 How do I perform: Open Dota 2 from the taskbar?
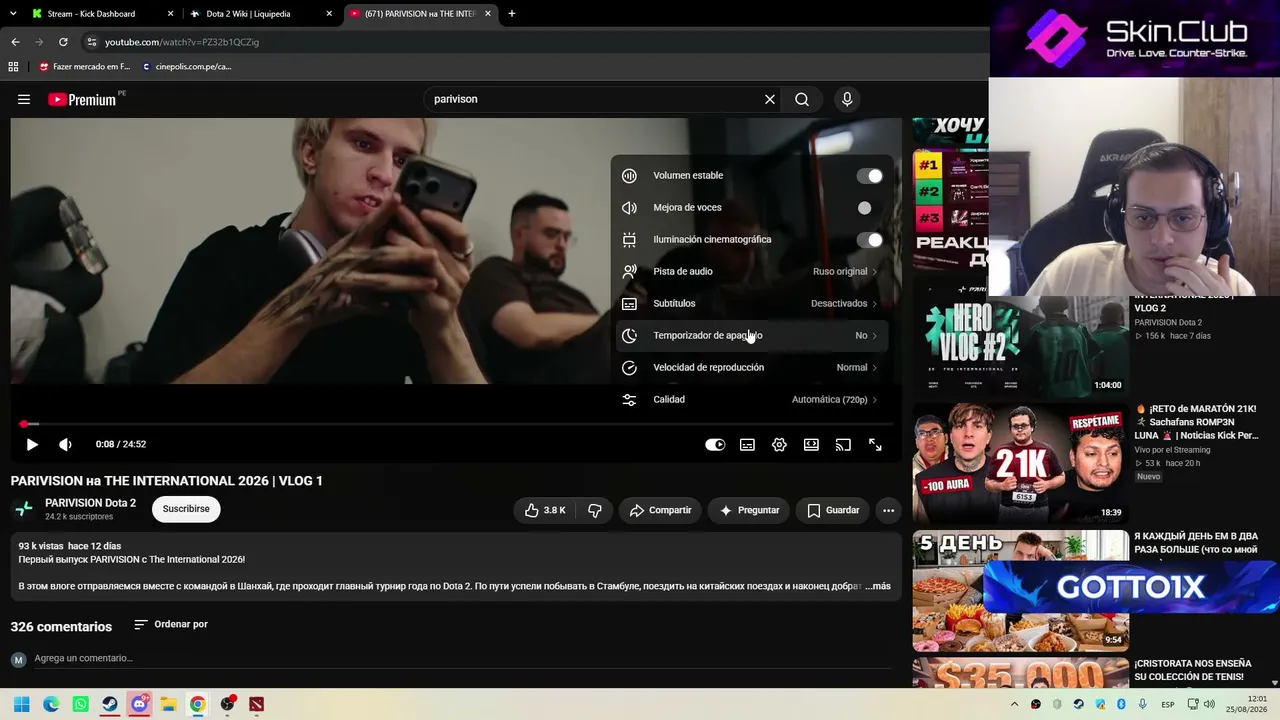pos(257,704)
